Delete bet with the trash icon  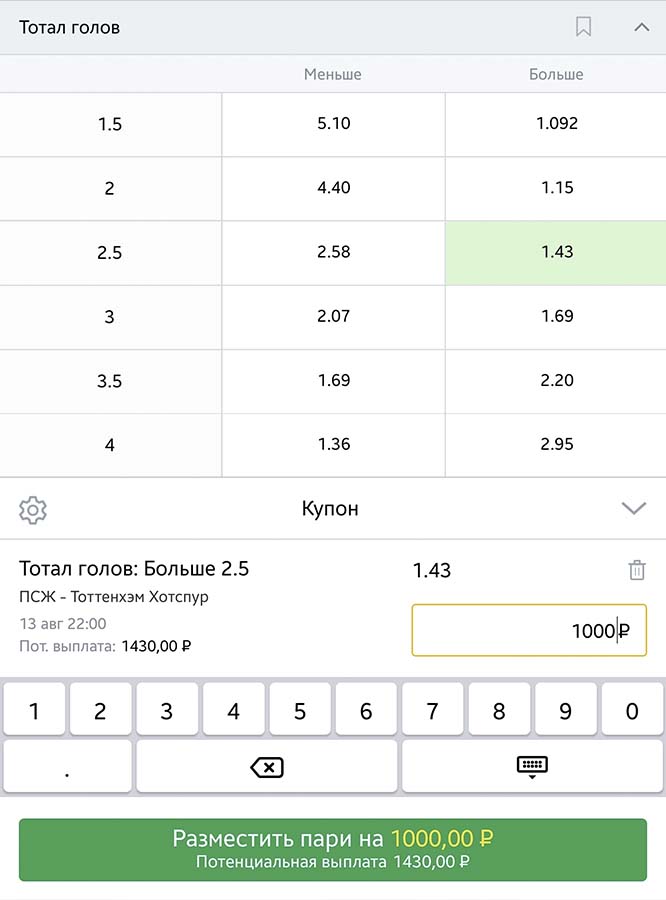637,570
